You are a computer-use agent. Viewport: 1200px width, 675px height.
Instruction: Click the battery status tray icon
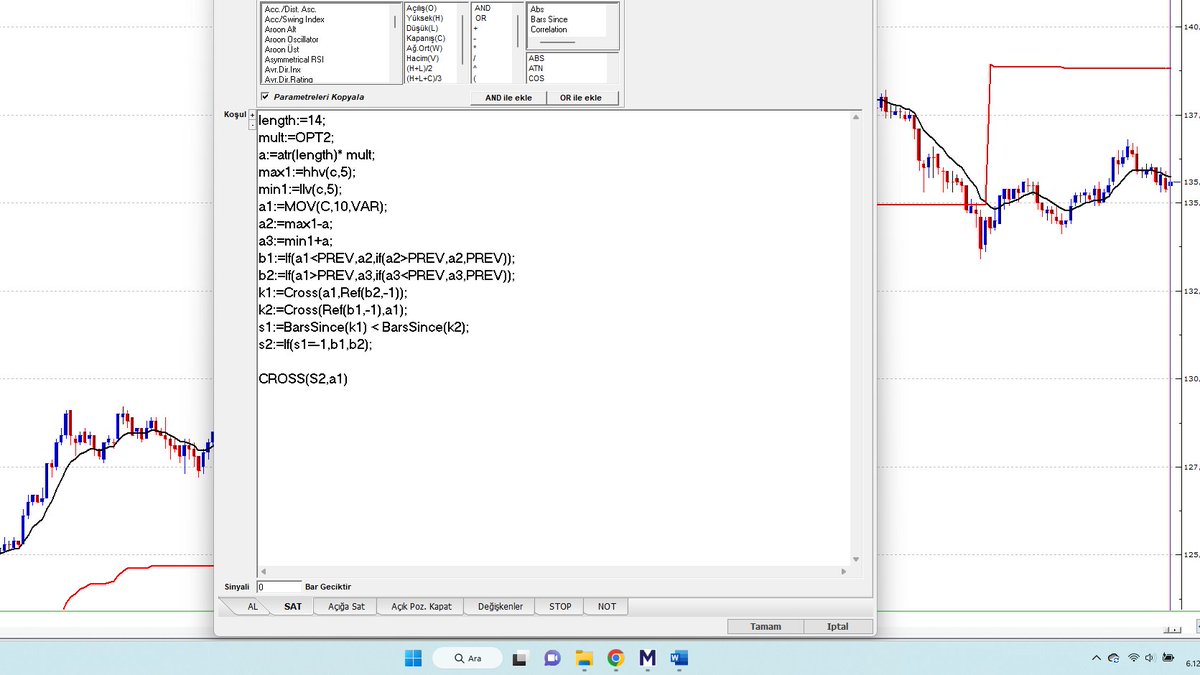(x=1168, y=658)
